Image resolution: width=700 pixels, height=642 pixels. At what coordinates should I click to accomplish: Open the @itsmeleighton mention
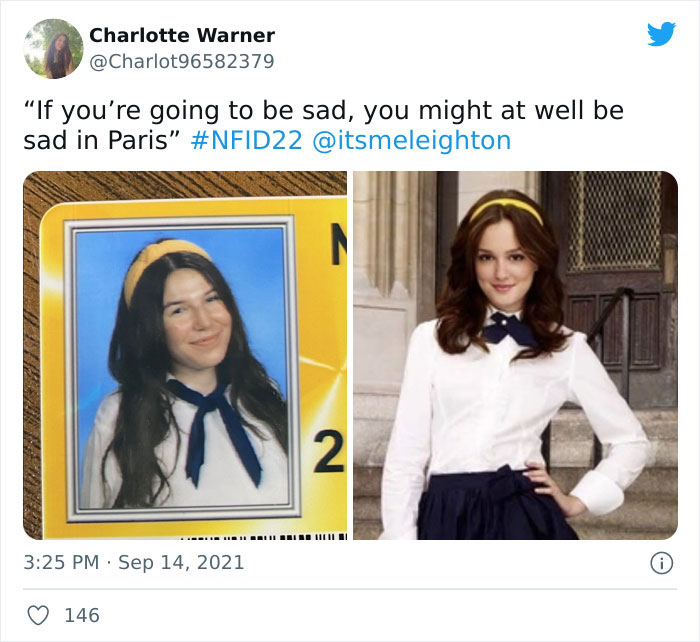point(412,140)
